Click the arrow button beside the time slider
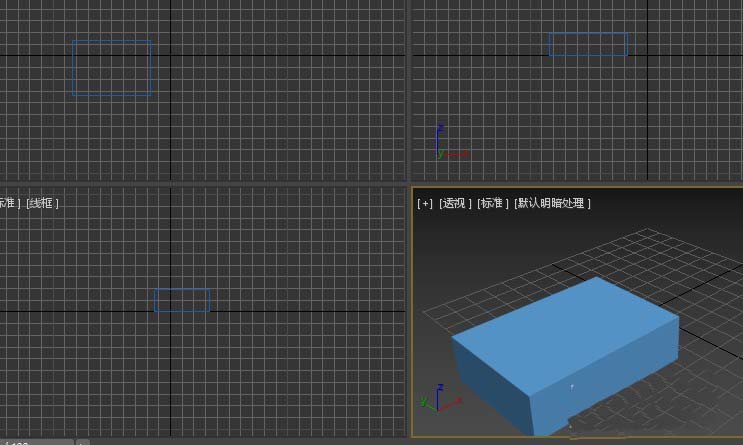Viewport: 743px width, 445px height. (x=82, y=443)
